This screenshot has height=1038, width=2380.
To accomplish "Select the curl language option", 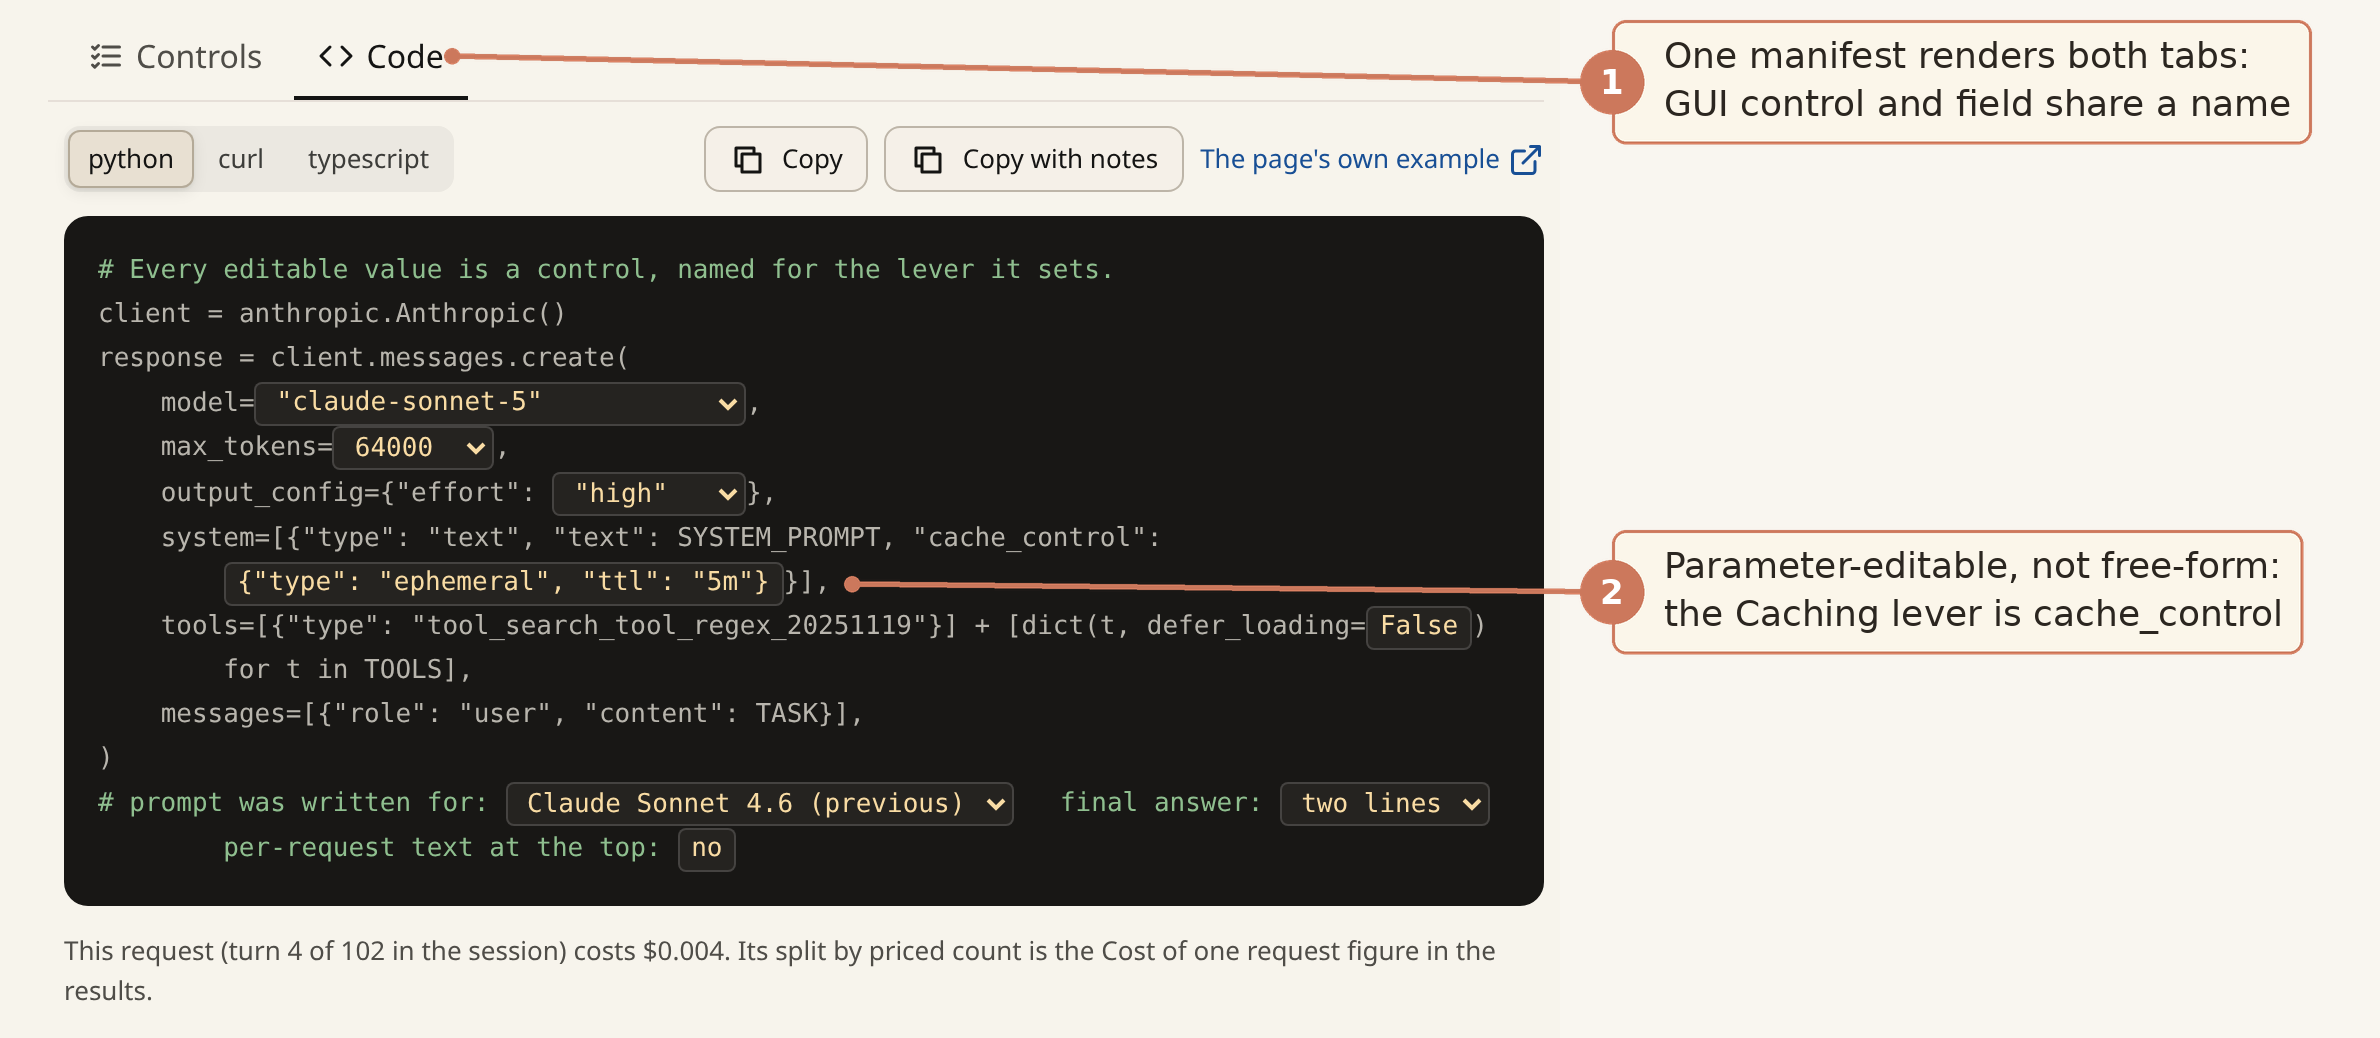I will pyautogui.click(x=240, y=159).
